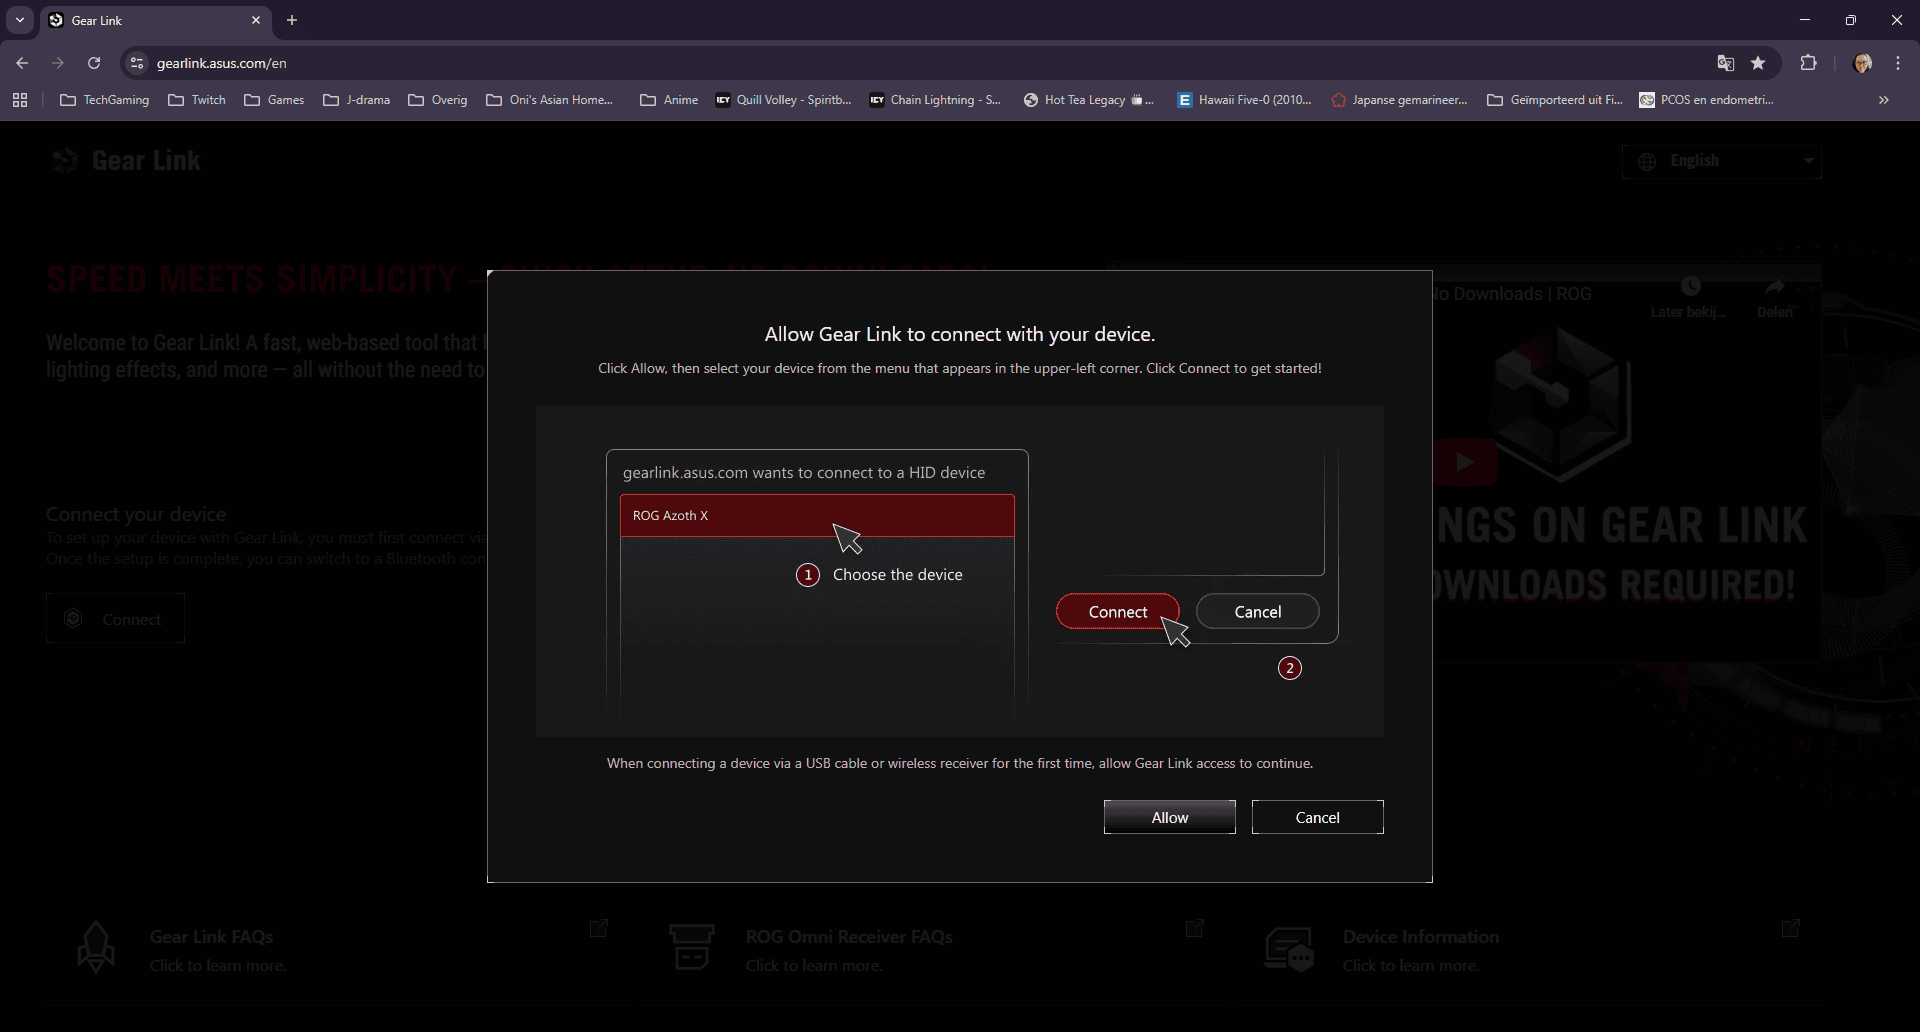View site information icon in address bar
Image resolution: width=1920 pixels, height=1032 pixels.
138,63
